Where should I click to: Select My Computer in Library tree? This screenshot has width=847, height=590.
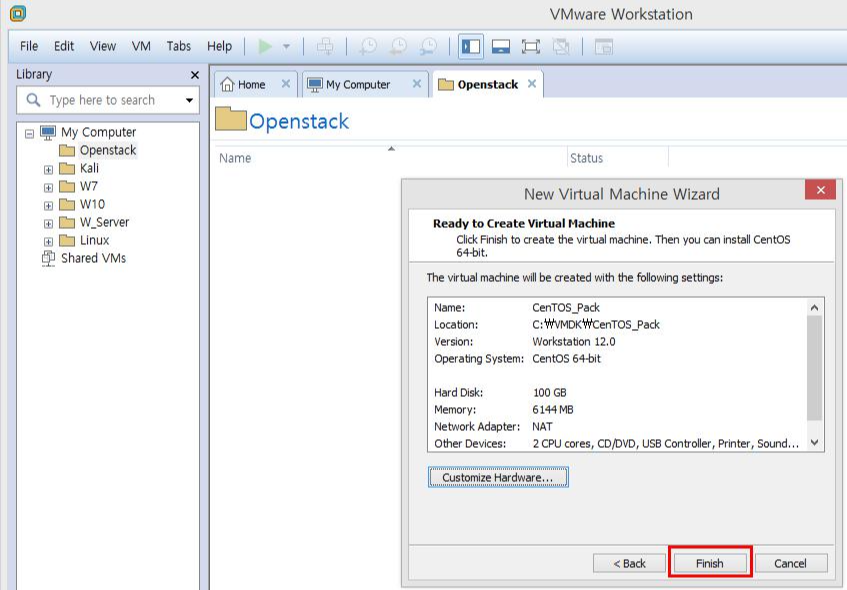[x=98, y=132]
